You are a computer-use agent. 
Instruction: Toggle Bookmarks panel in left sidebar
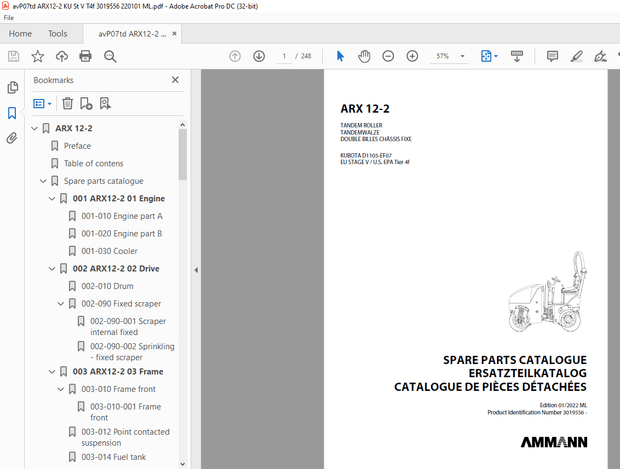tap(12, 113)
